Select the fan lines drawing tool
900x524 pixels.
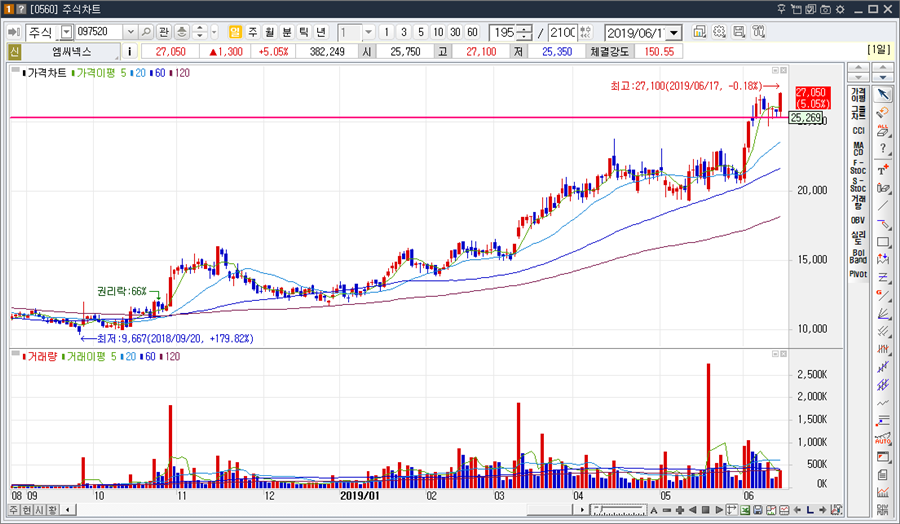point(883,313)
